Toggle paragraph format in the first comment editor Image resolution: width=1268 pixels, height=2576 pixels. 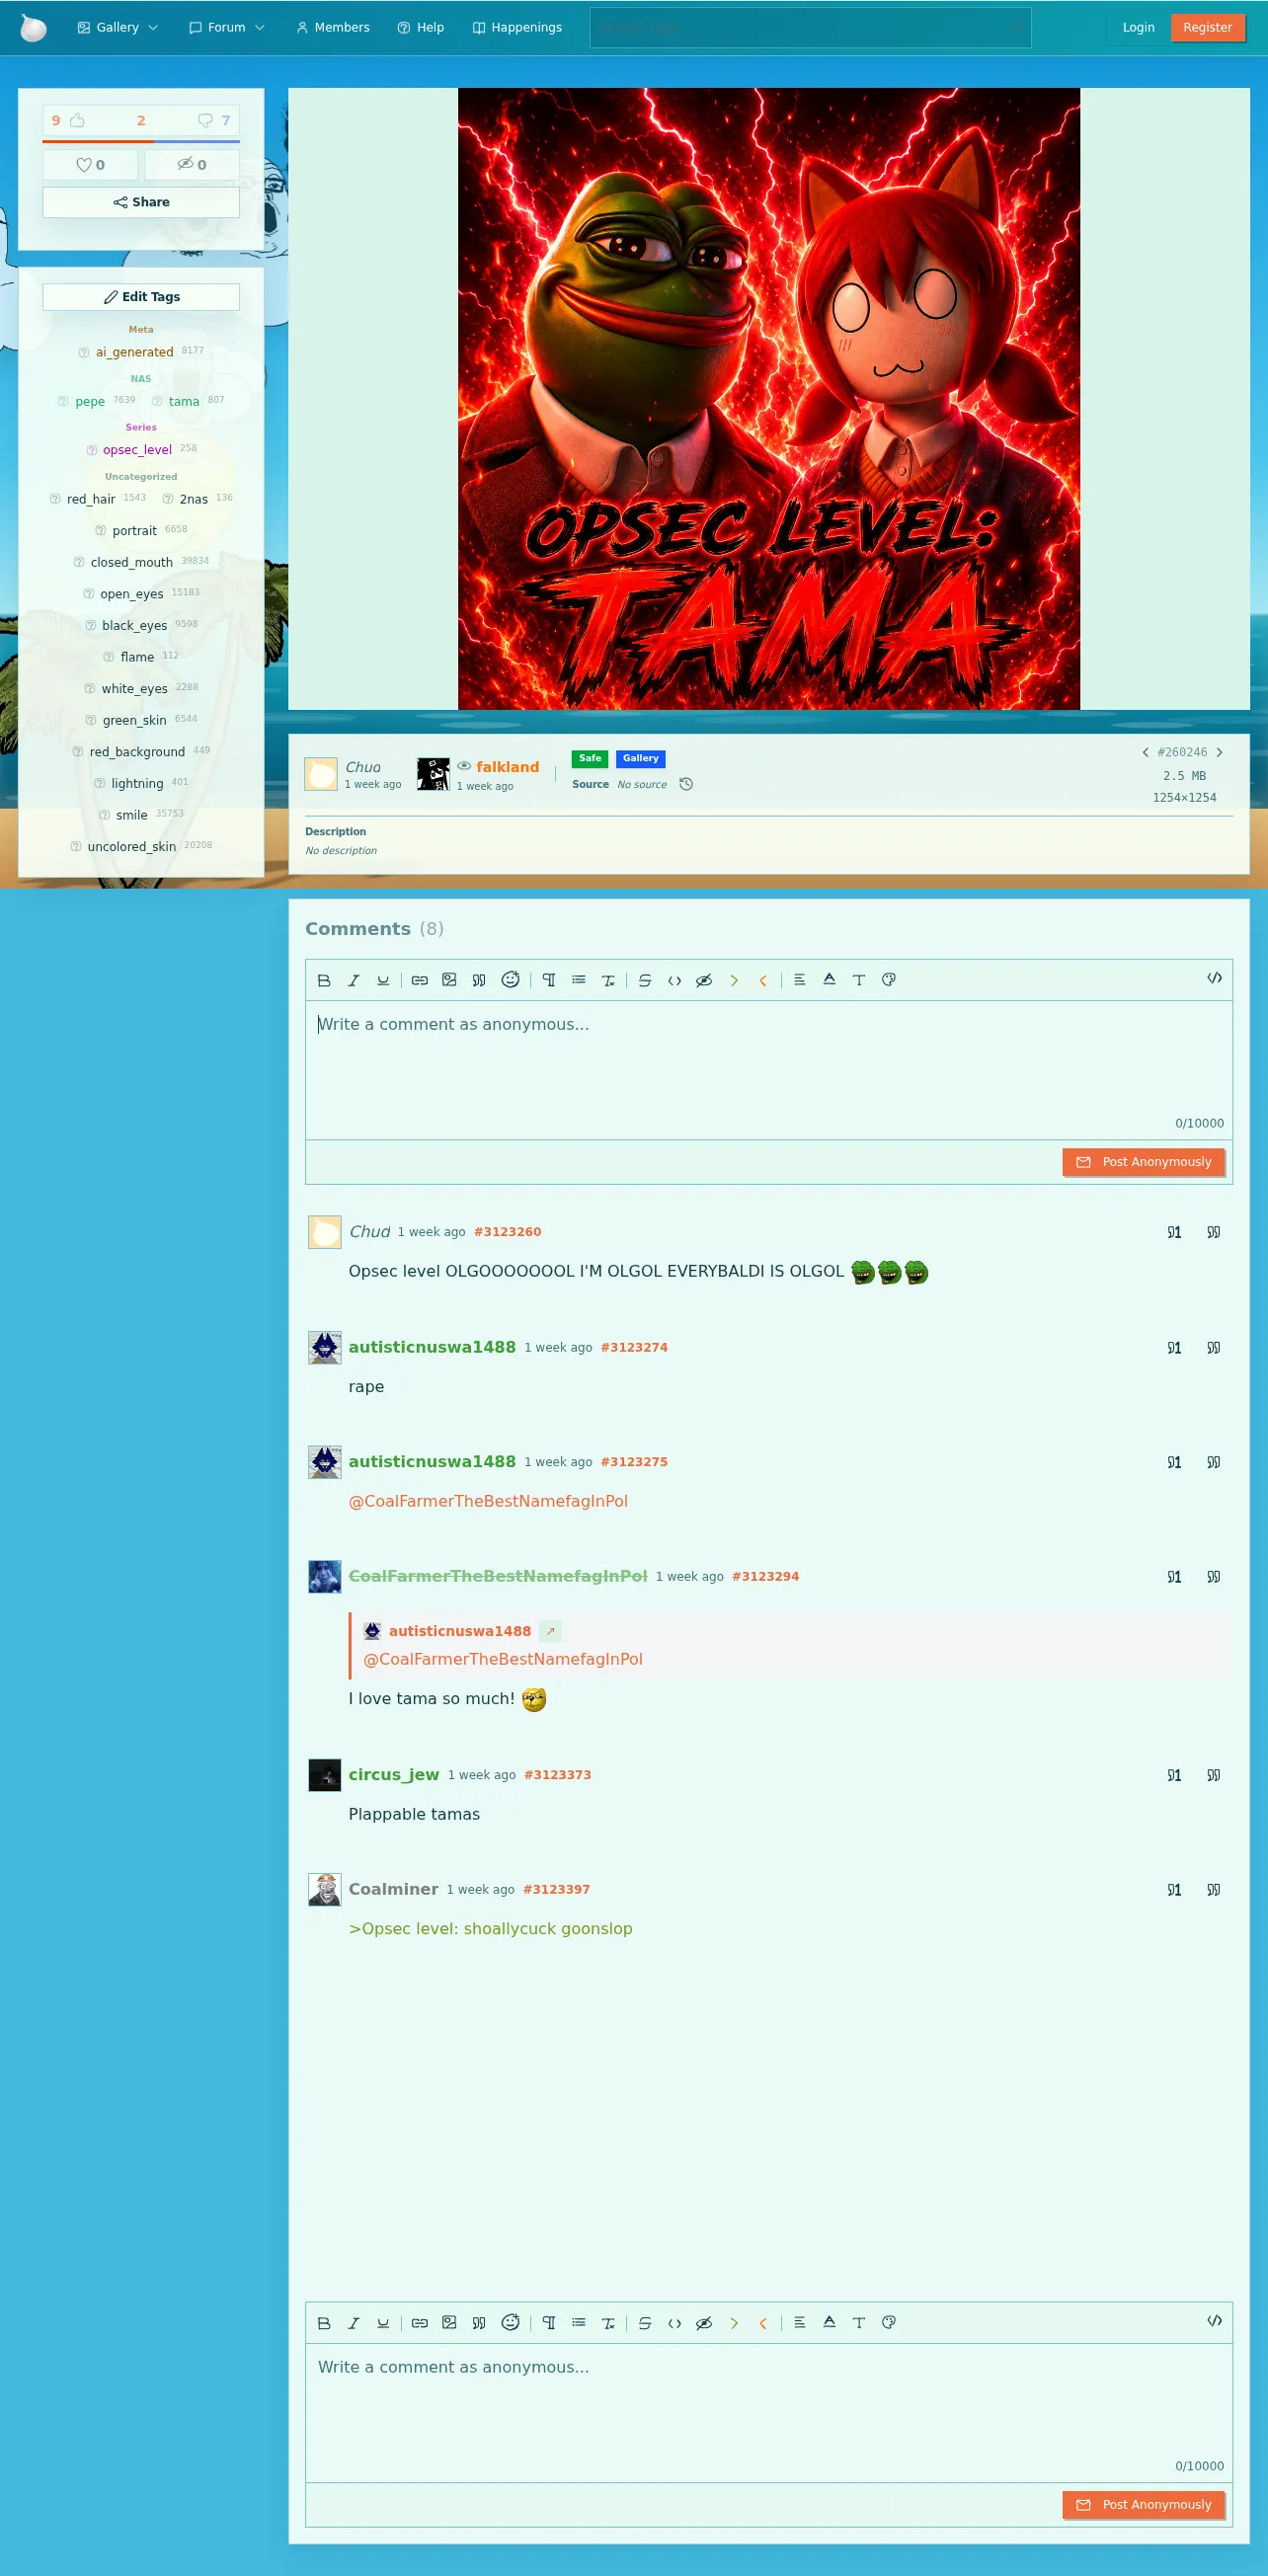[549, 980]
